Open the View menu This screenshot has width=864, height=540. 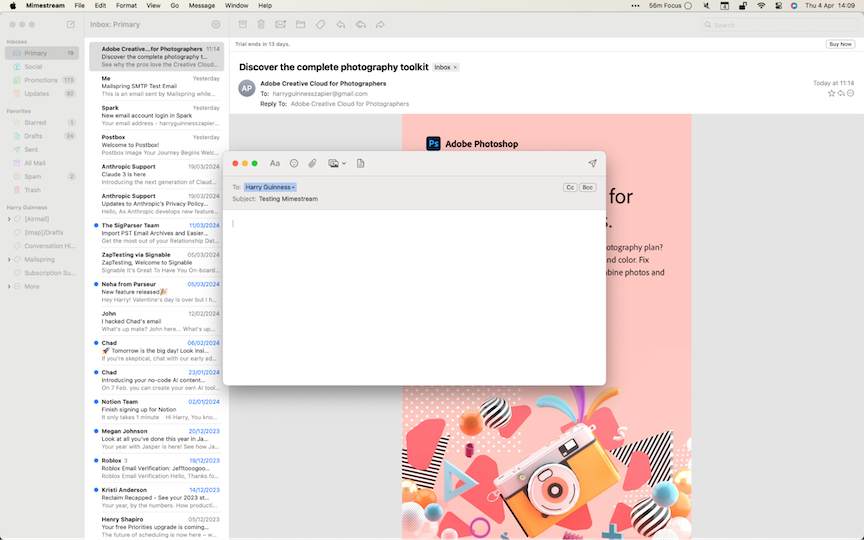tap(154, 6)
